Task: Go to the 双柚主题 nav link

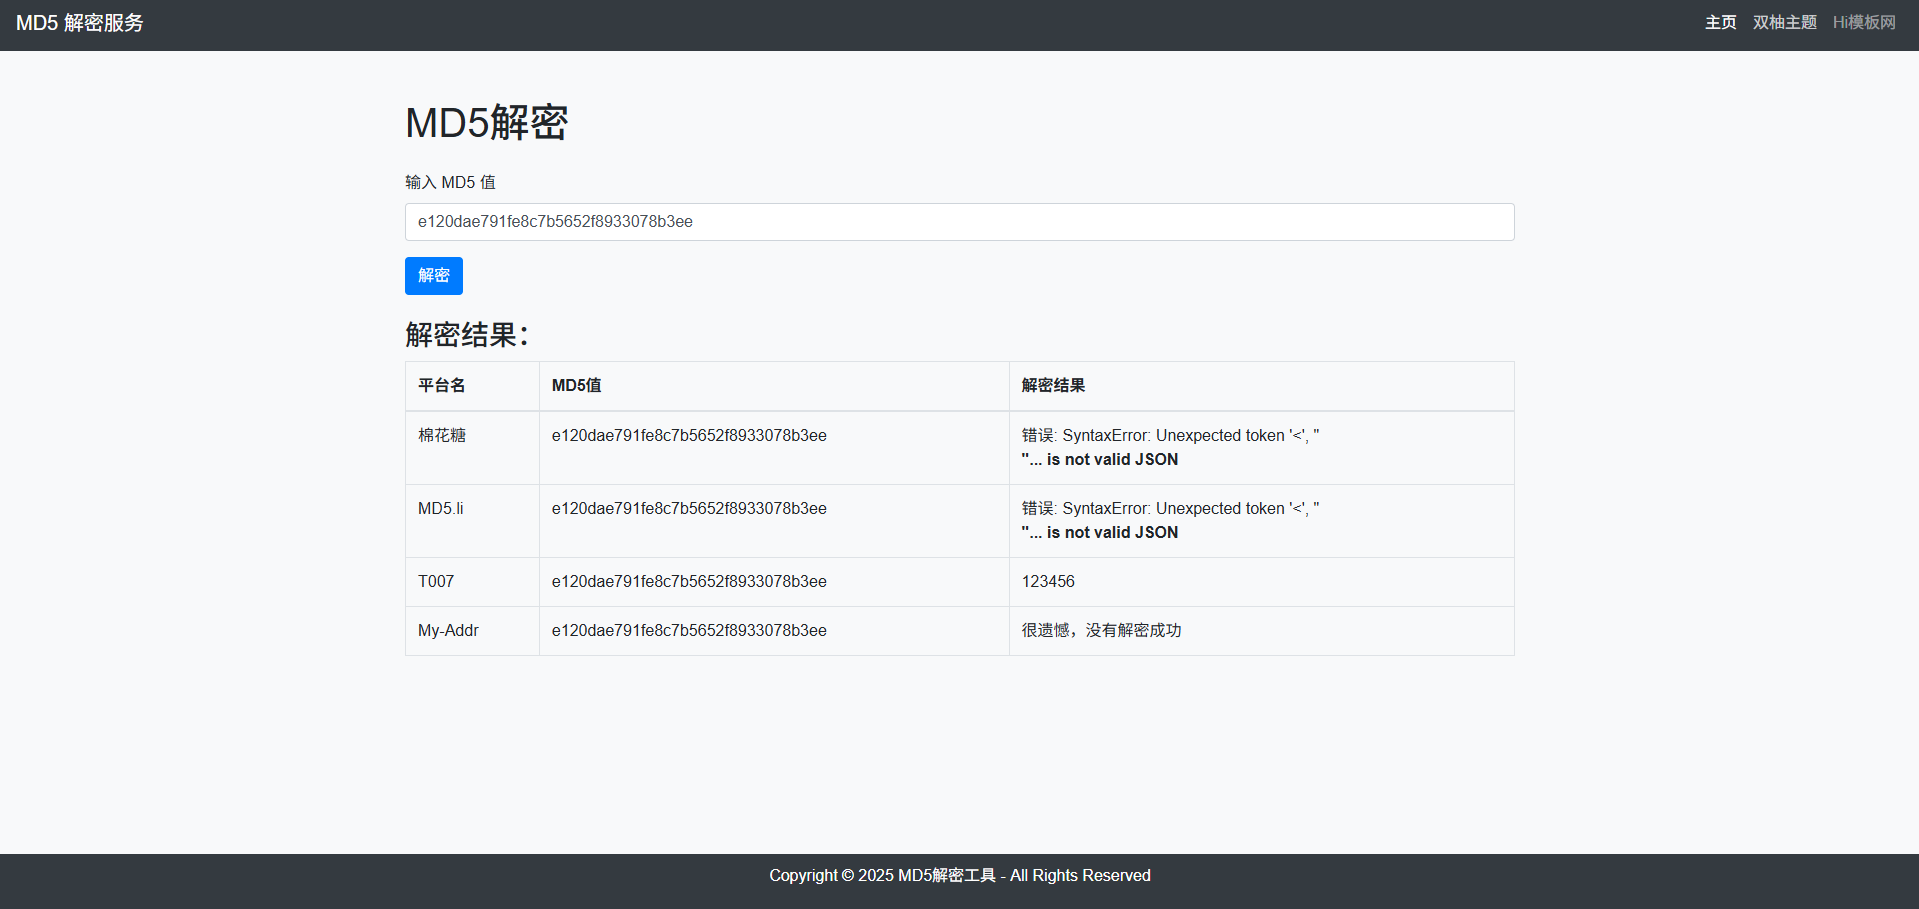Action: point(1784,23)
